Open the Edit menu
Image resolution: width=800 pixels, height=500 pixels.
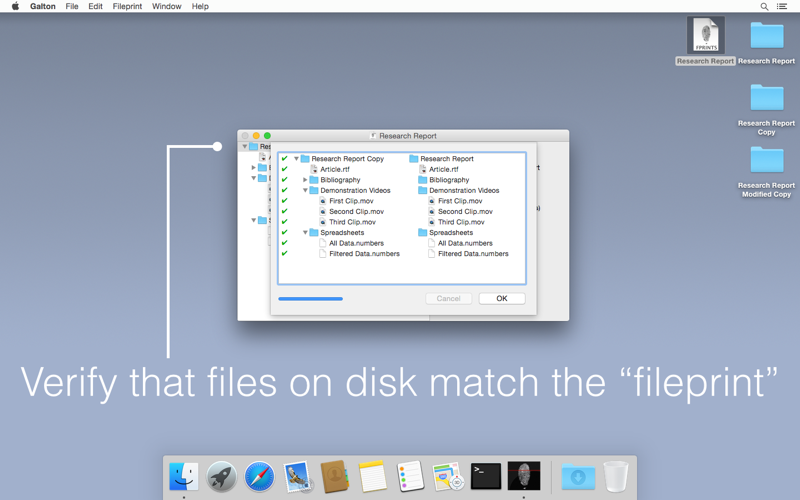pos(95,6)
